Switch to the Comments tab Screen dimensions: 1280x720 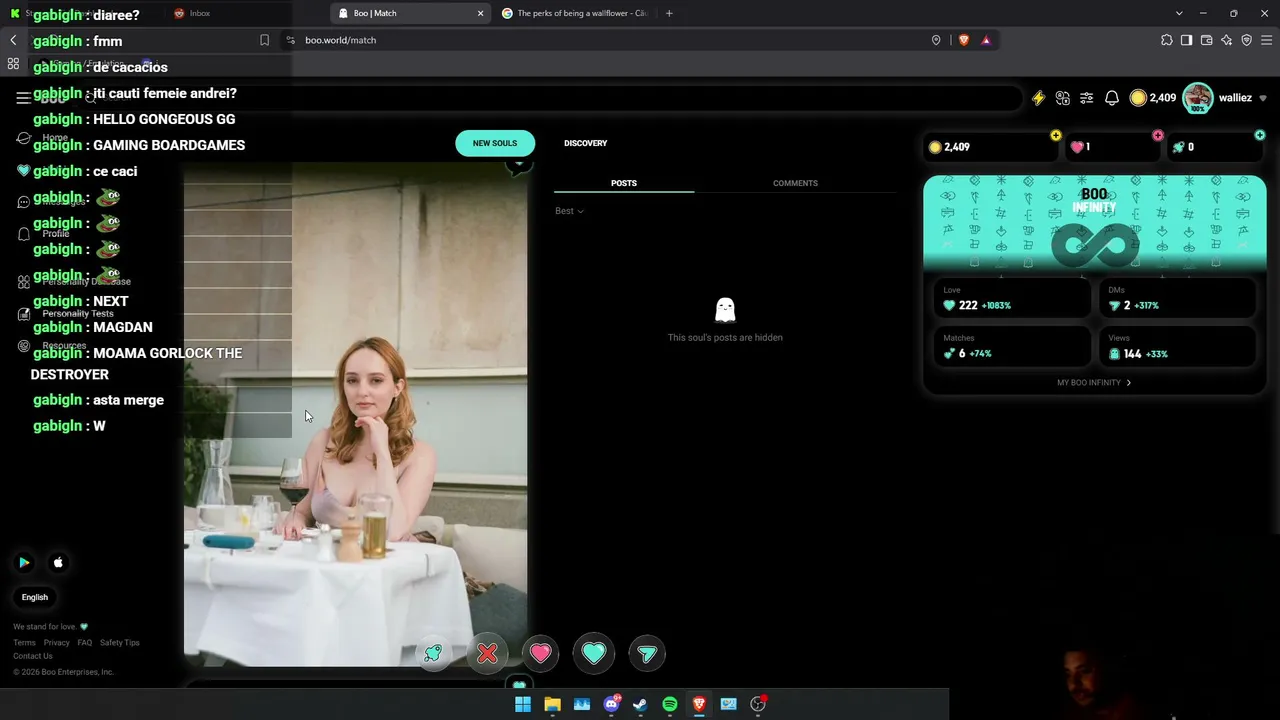coord(795,183)
